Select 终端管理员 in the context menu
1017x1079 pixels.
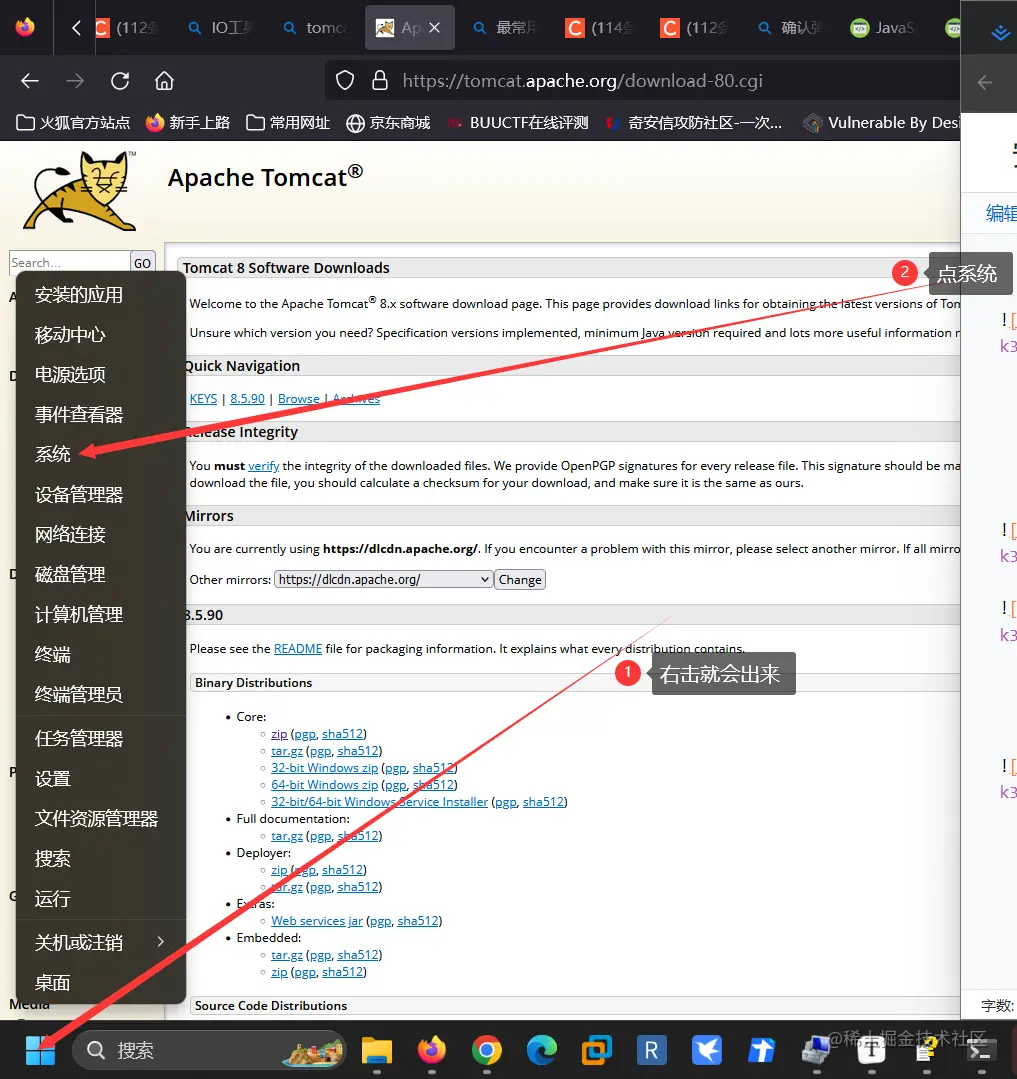coord(101,694)
